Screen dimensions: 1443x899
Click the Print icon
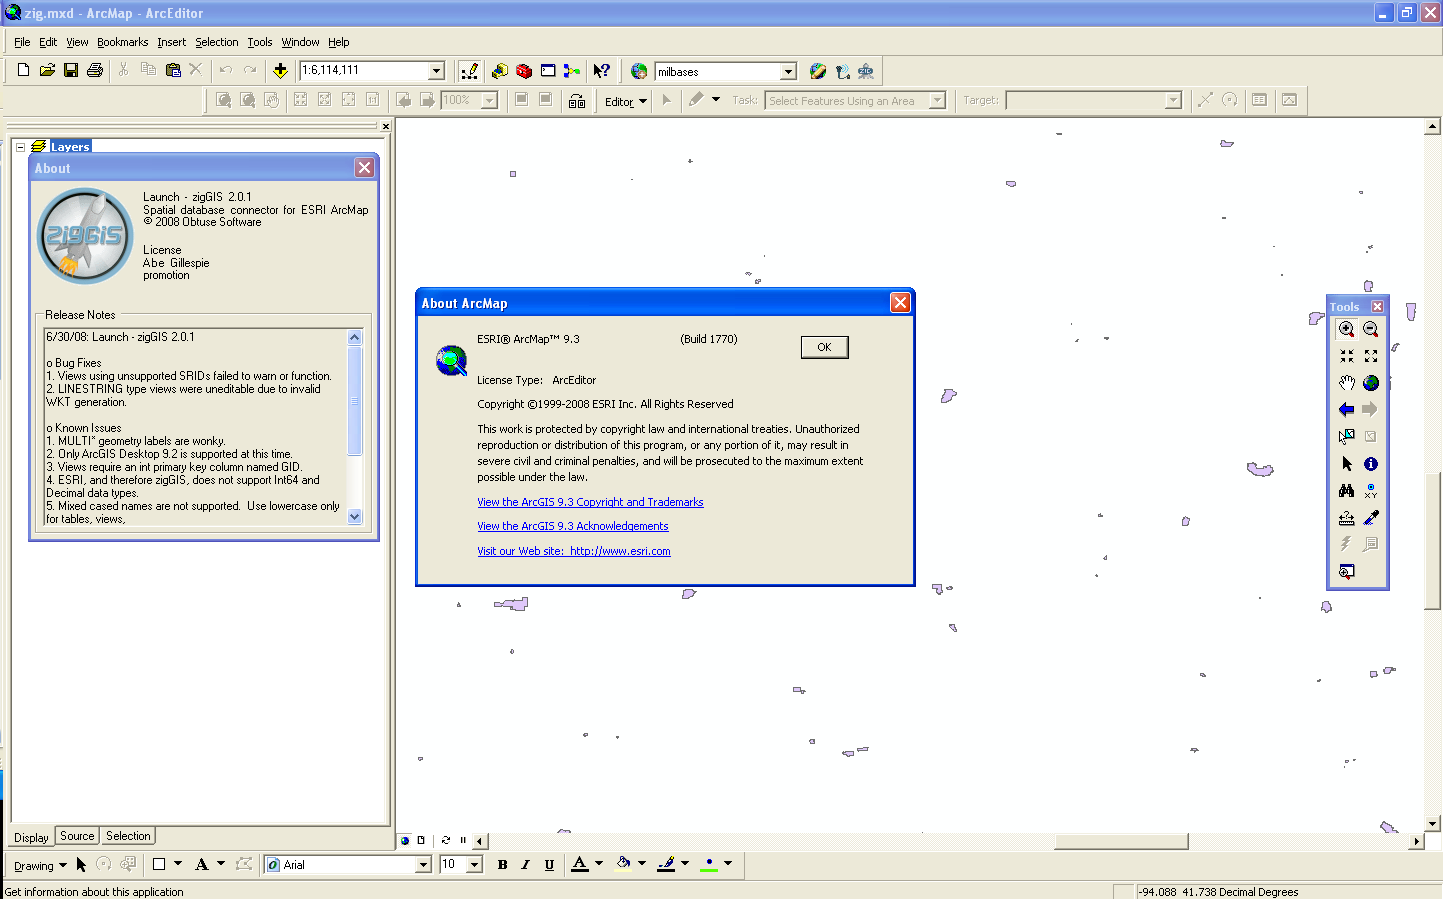(95, 70)
